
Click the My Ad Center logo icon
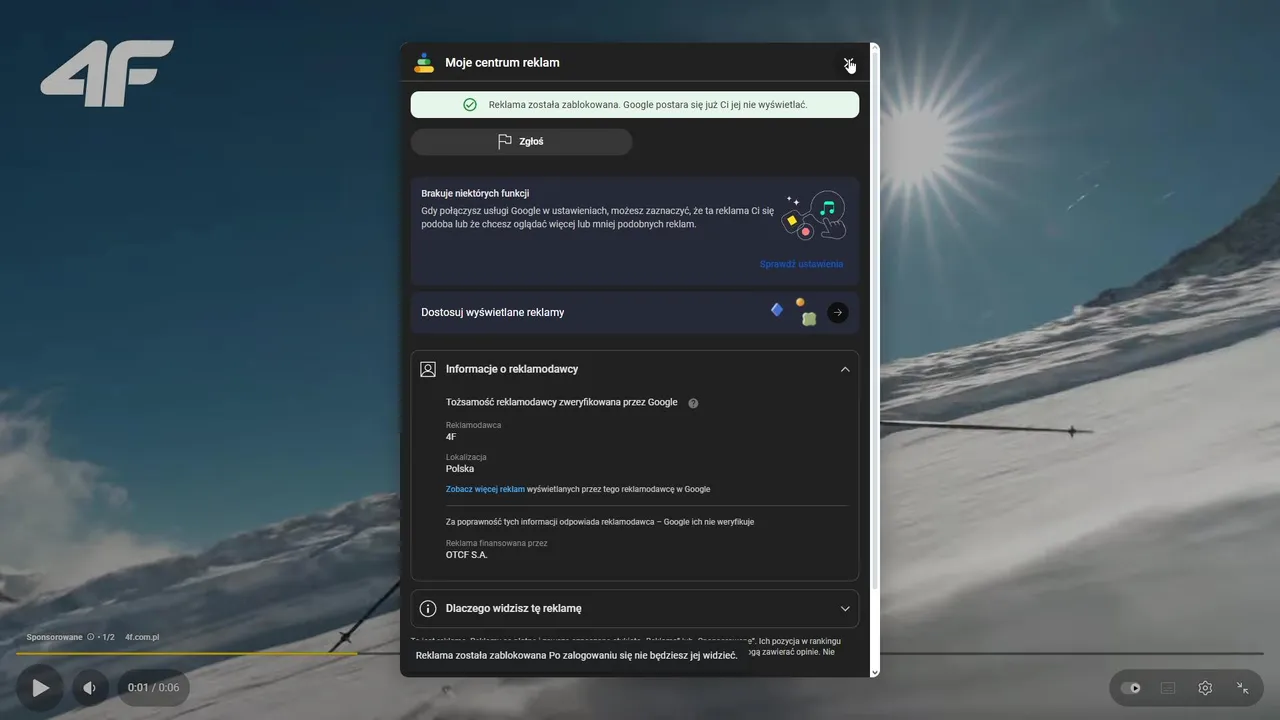[424, 63]
